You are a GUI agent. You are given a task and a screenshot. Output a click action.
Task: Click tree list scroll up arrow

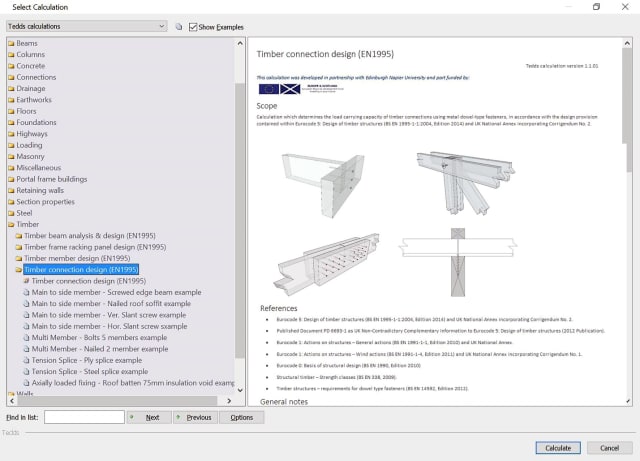click(240, 43)
